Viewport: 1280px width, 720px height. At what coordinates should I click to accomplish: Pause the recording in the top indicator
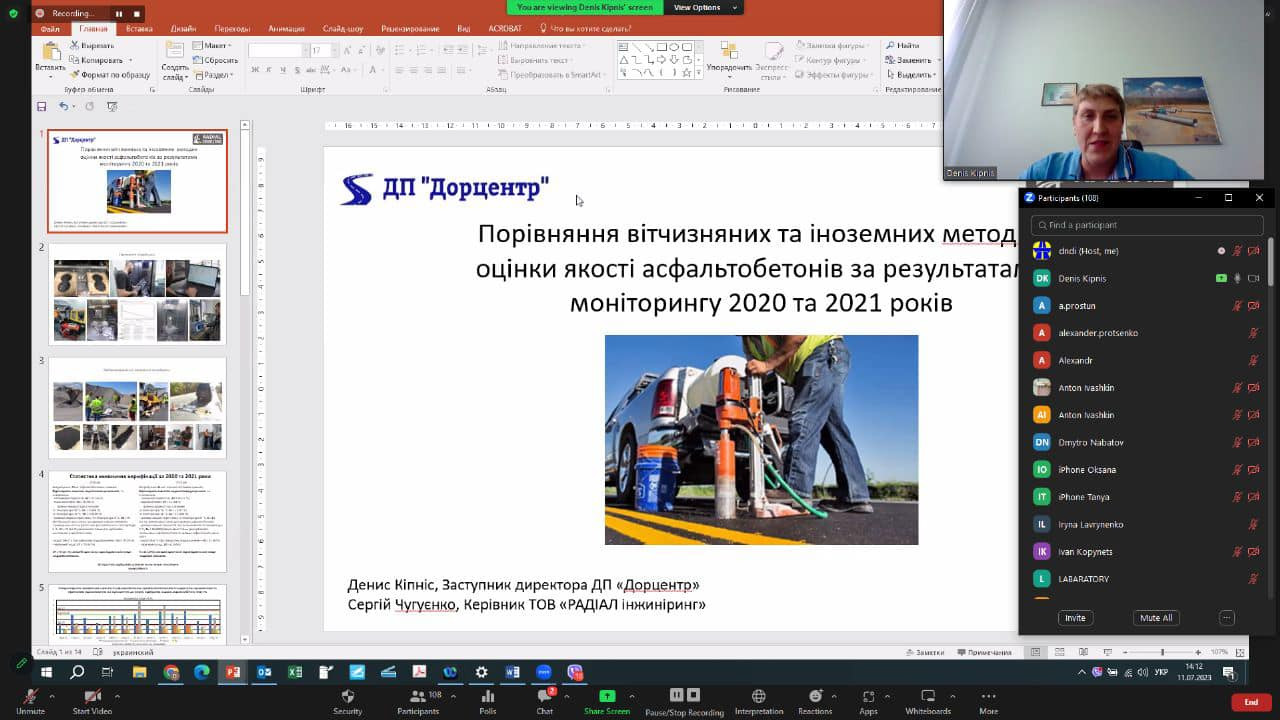[118, 14]
